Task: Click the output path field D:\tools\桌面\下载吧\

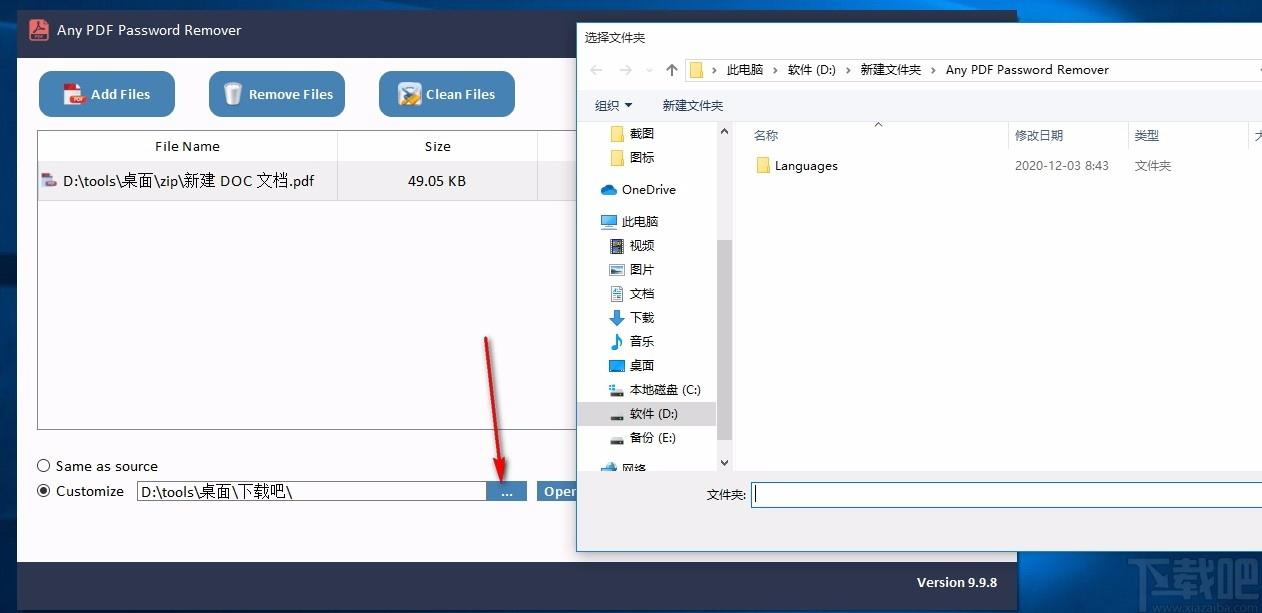Action: point(312,491)
